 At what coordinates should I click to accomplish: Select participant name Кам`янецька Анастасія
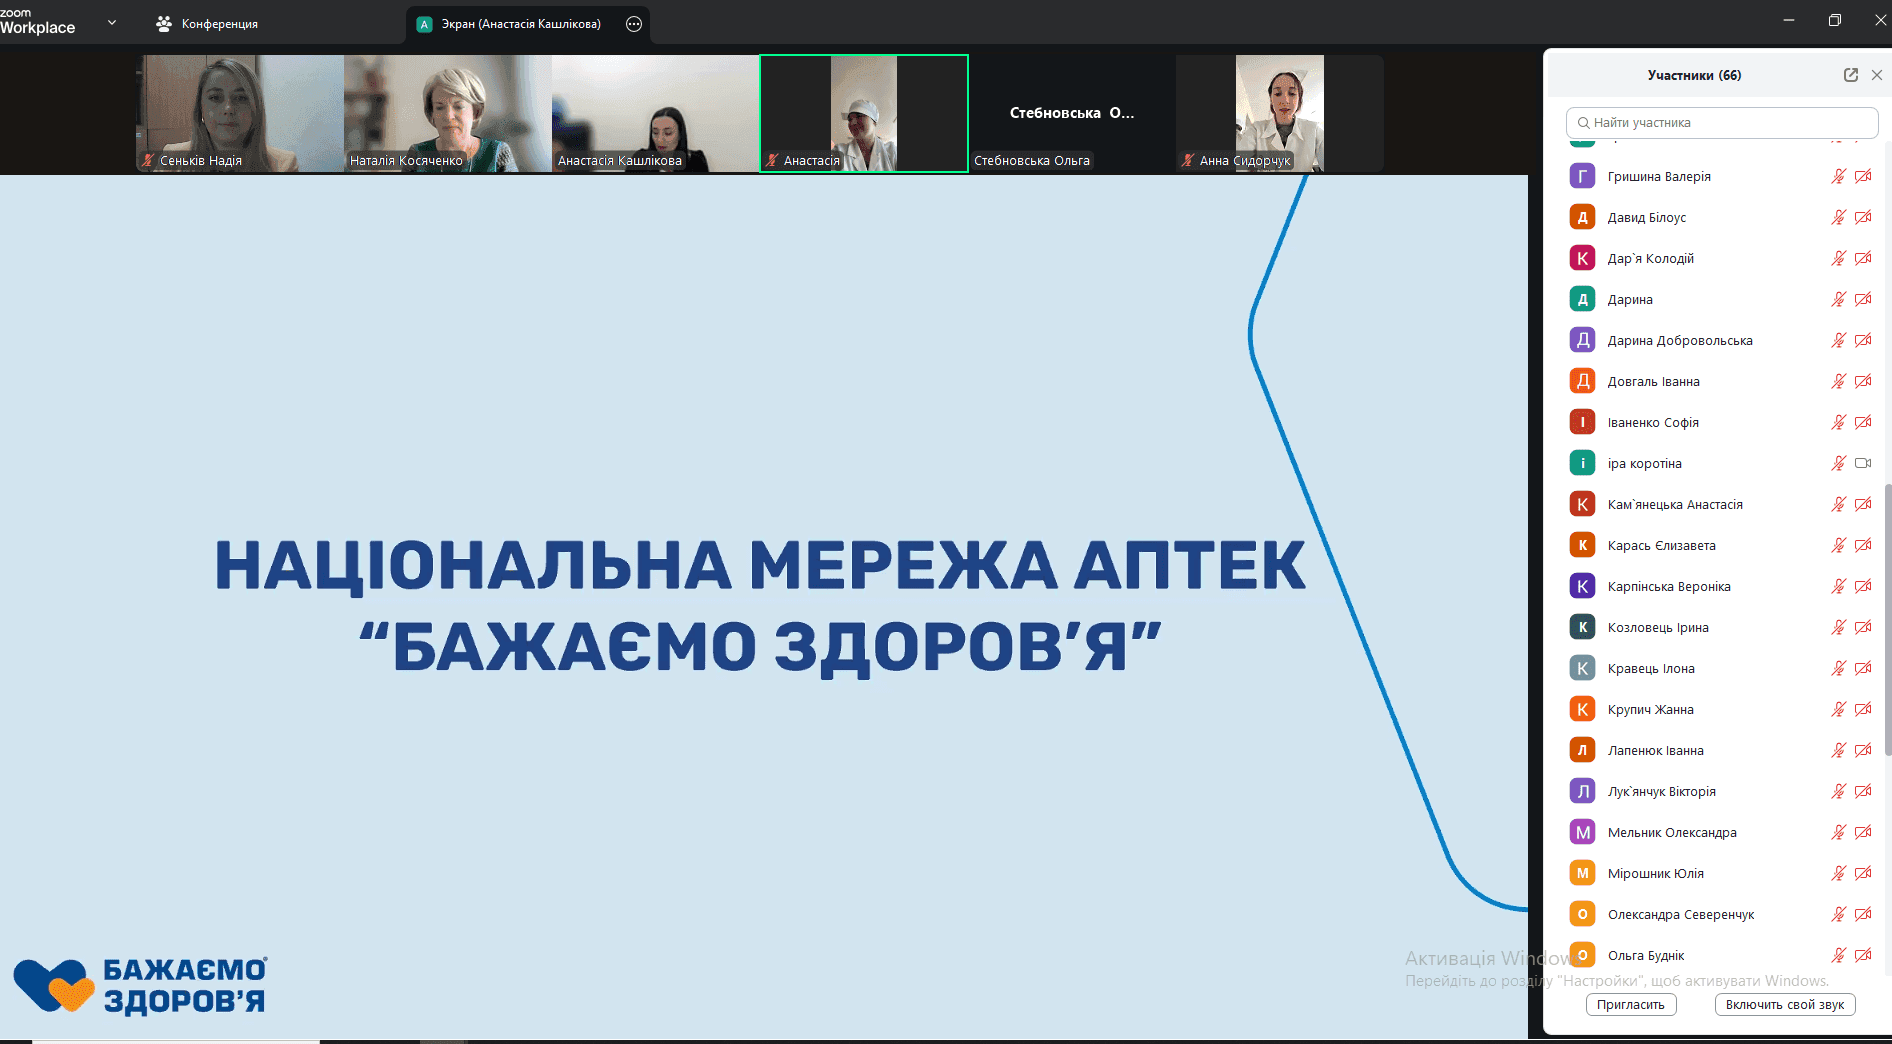[x=1675, y=504]
